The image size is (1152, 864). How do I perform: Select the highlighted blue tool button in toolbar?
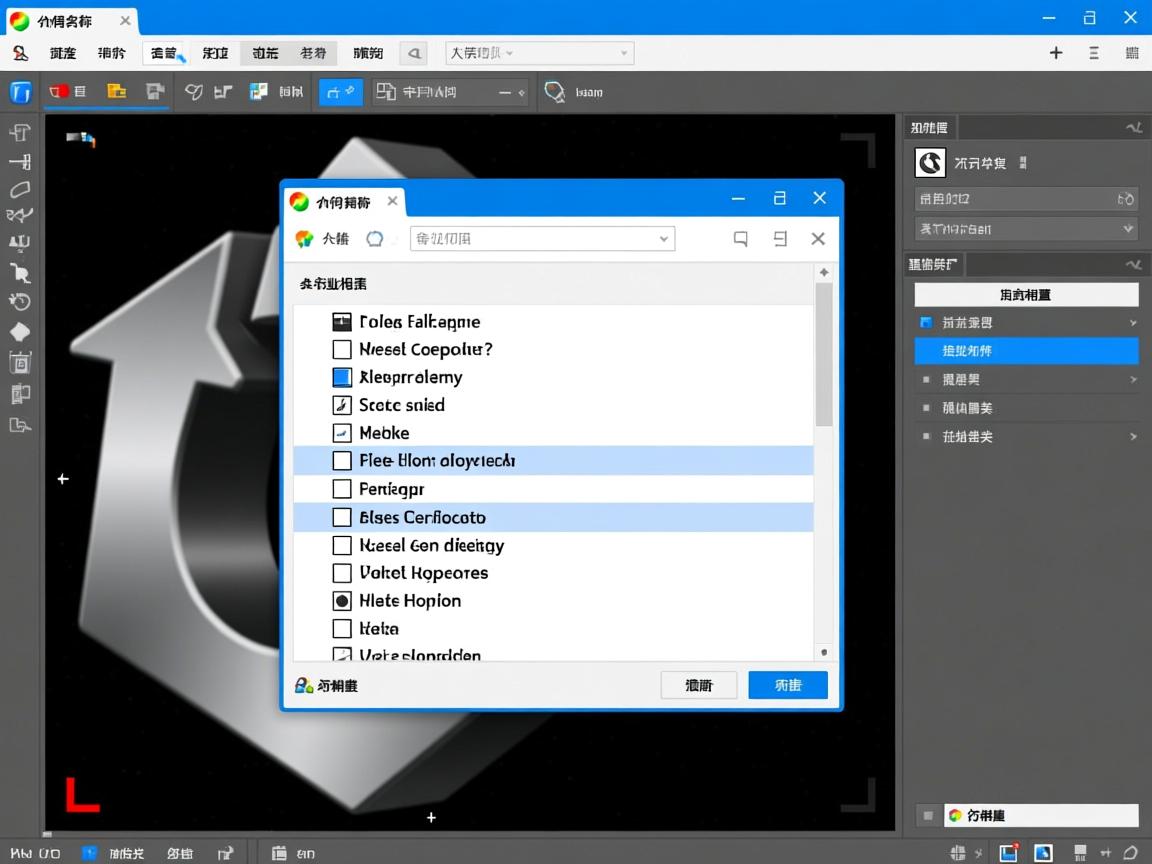pyautogui.click(x=340, y=92)
